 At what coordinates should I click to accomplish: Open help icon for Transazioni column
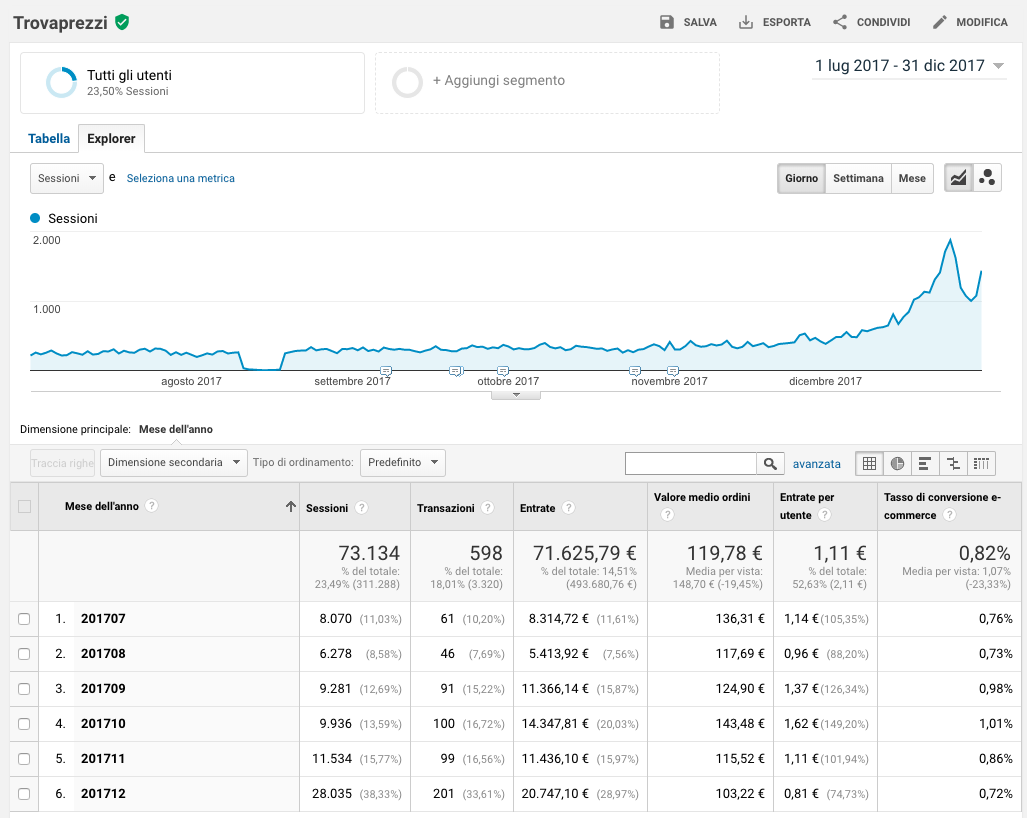pyautogui.click(x=487, y=508)
